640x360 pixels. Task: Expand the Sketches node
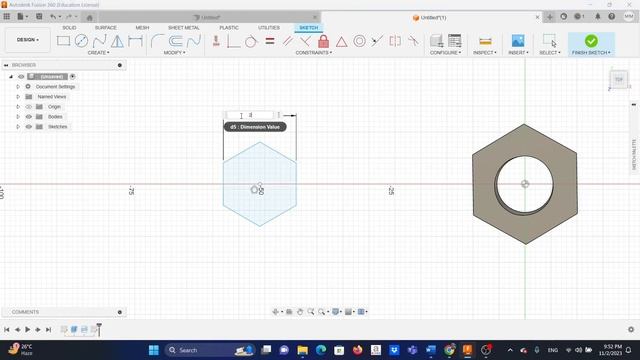(x=18, y=127)
